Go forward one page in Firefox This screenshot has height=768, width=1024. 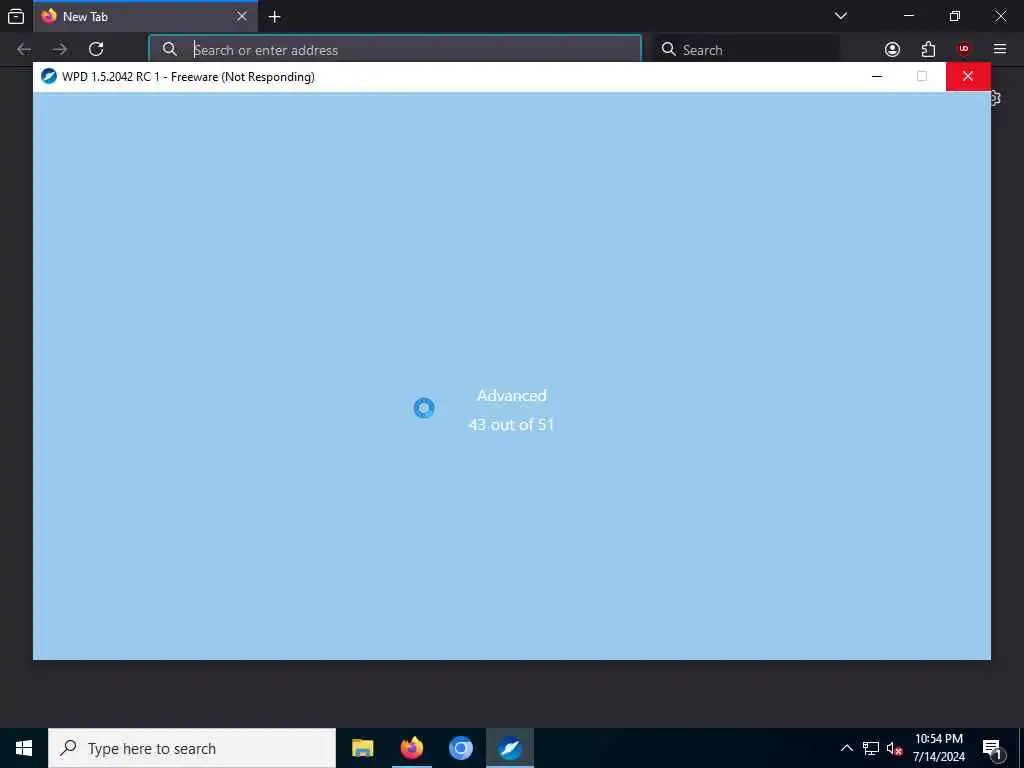[x=60, y=49]
